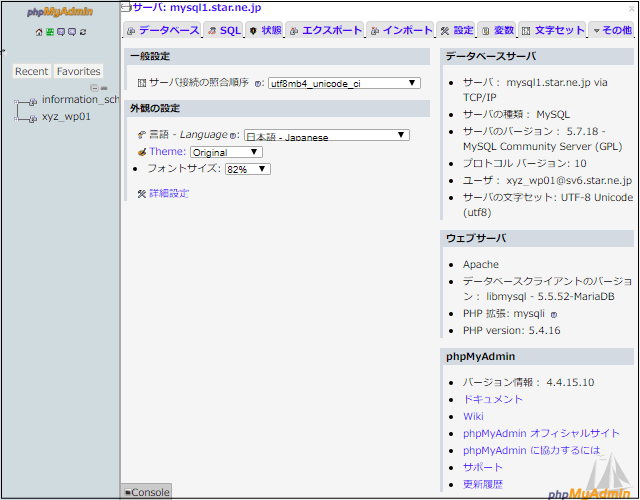Click the help icon after 言語 - Language
640x500 pixels.
tap(233, 136)
